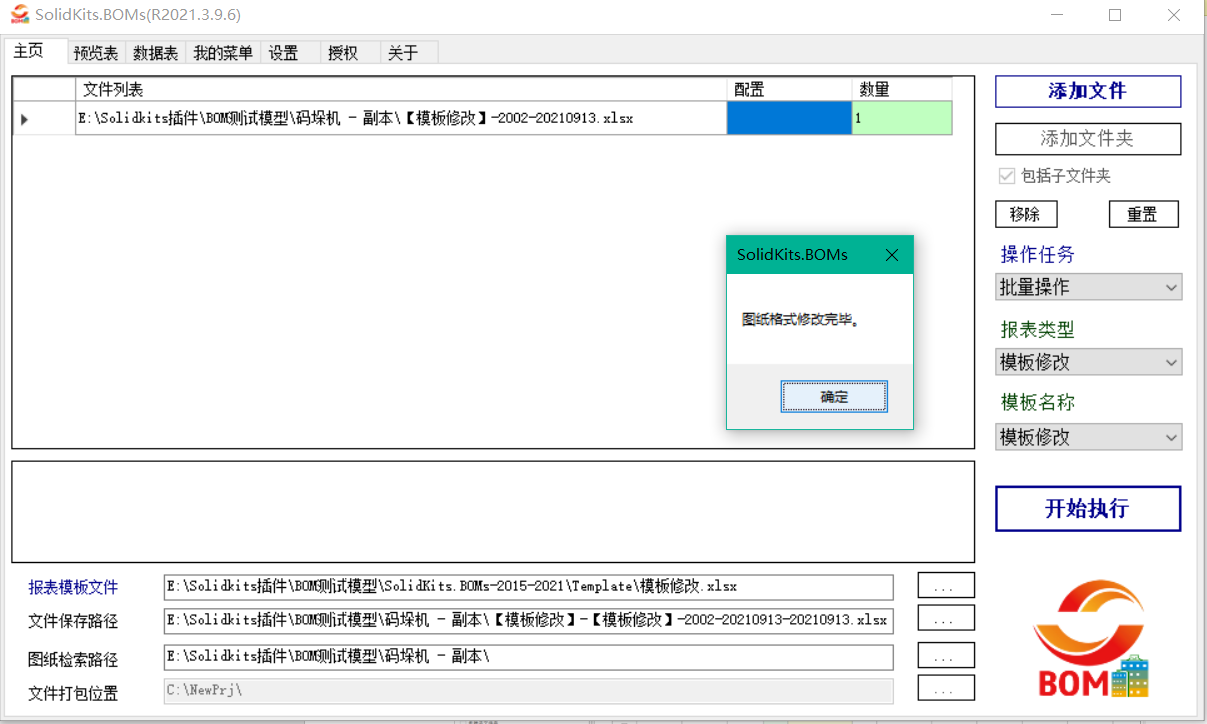Click the 添加文件夹 button
The image size is (1207, 724).
(x=1088, y=139)
